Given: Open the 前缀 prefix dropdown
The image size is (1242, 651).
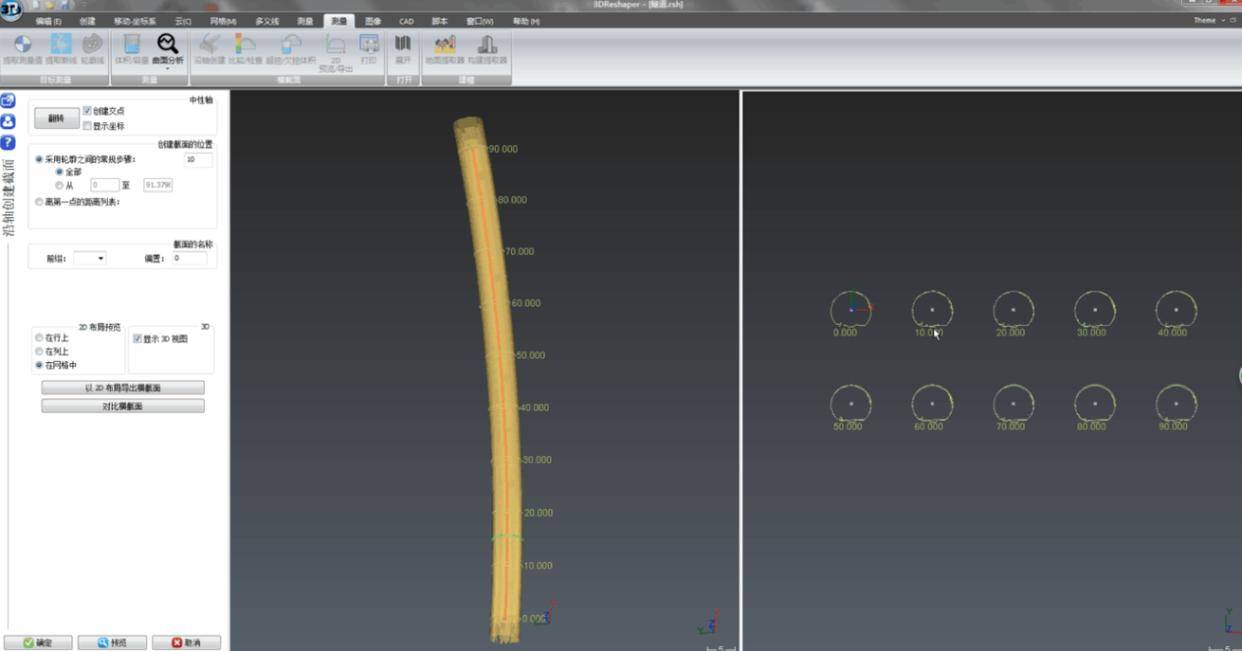Looking at the screenshot, I should coord(90,258).
